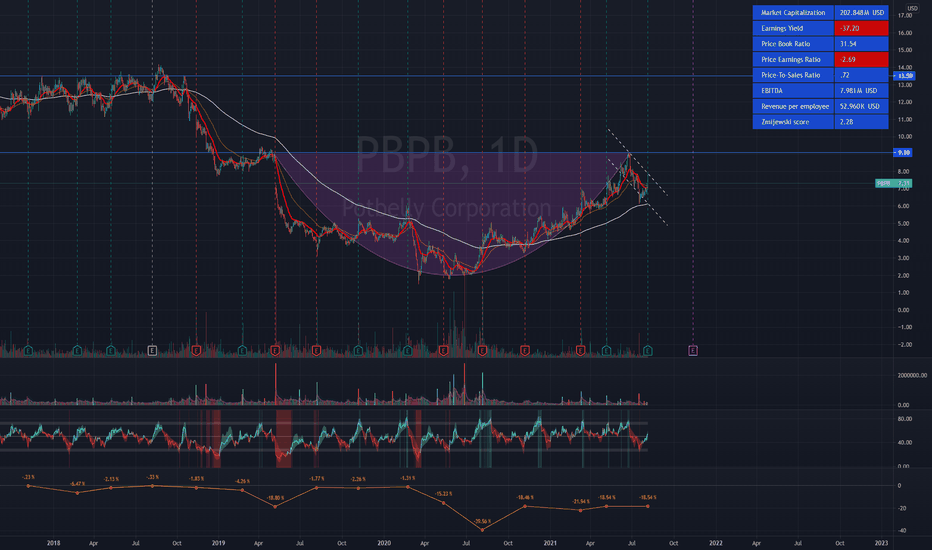This screenshot has width=932, height=550.
Task: Click the Revenue per employee label
Action: [x=793, y=106]
